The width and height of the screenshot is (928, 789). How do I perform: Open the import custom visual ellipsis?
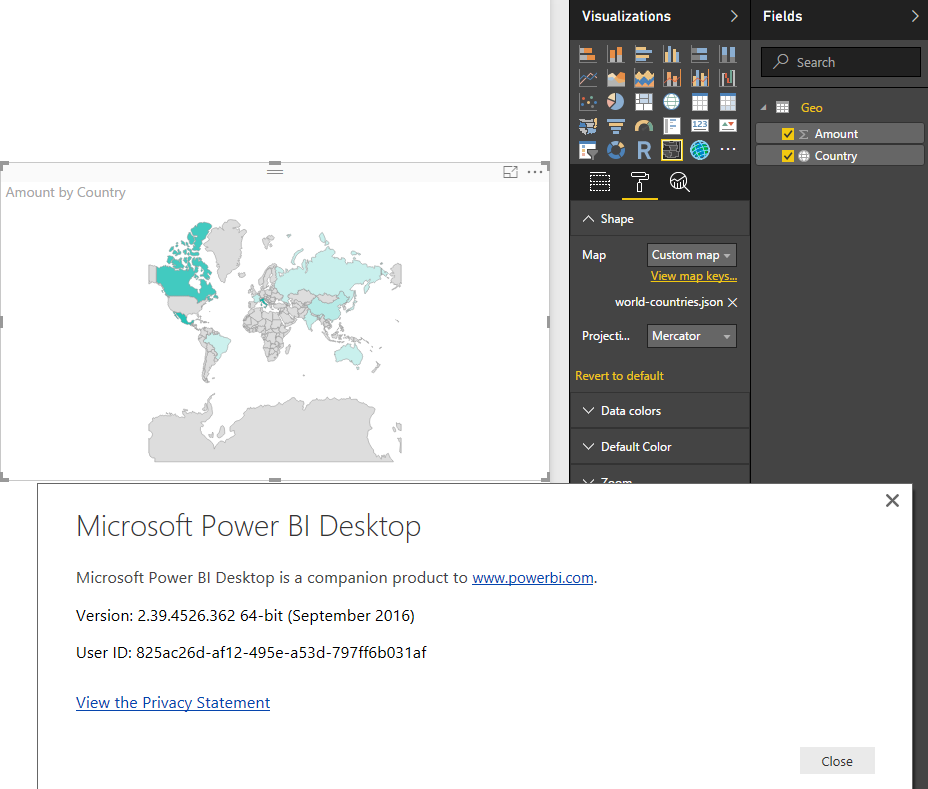point(728,149)
